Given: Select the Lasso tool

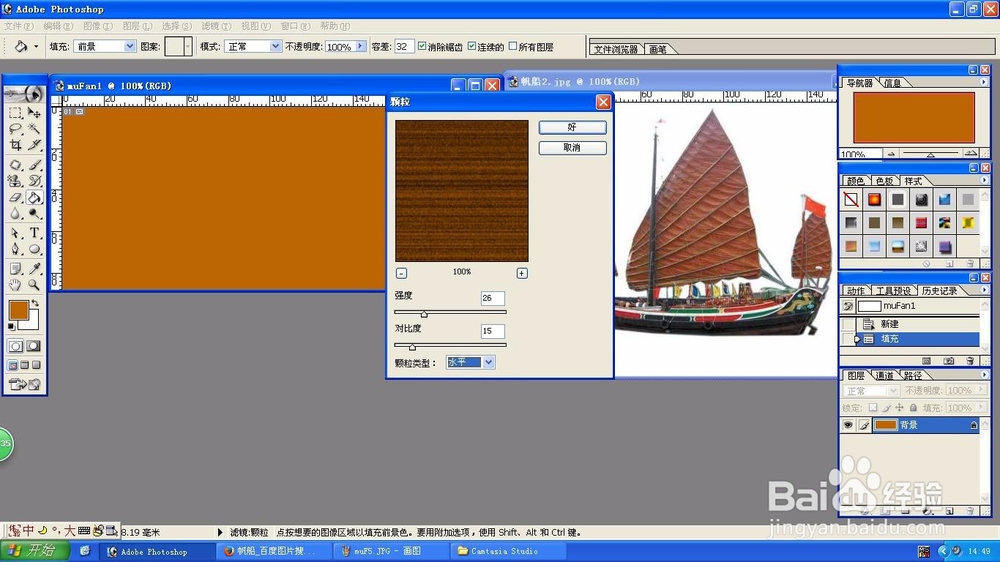Looking at the screenshot, I should (15, 129).
